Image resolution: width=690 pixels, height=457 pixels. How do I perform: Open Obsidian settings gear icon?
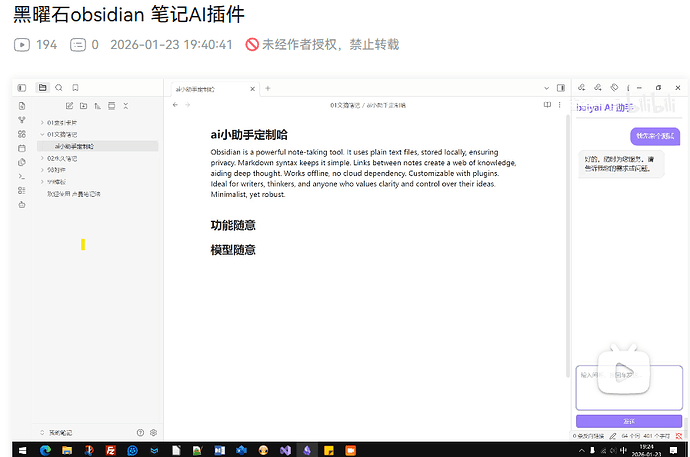[x=154, y=433]
